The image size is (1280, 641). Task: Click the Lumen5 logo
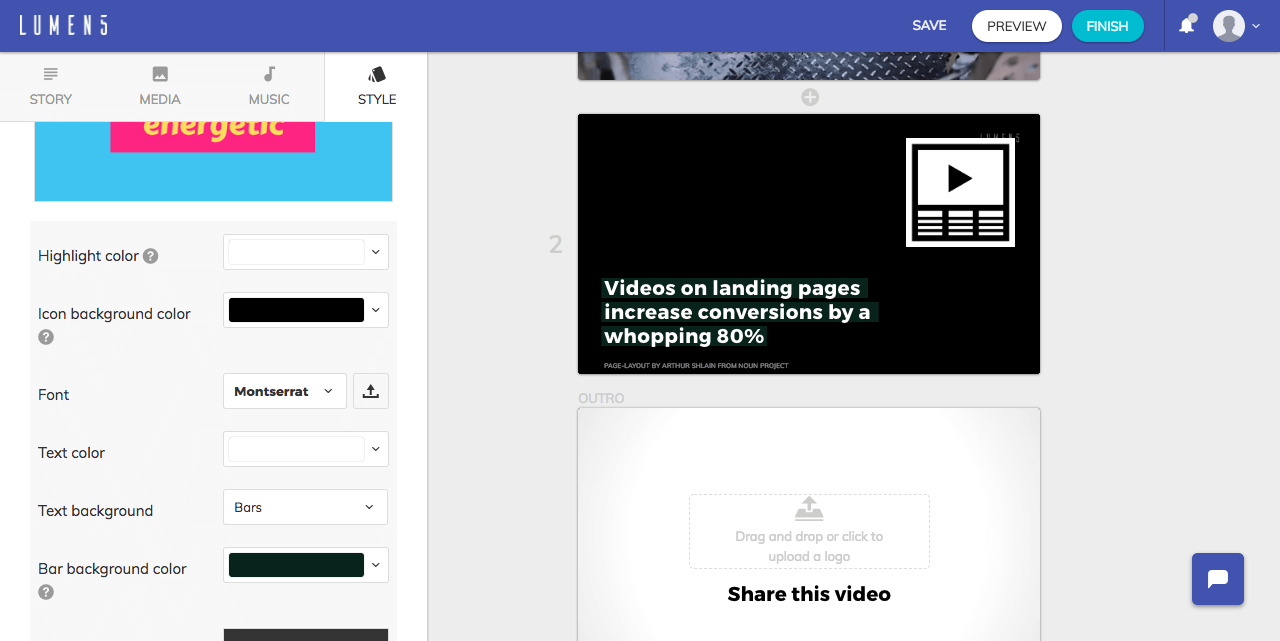pos(63,26)
